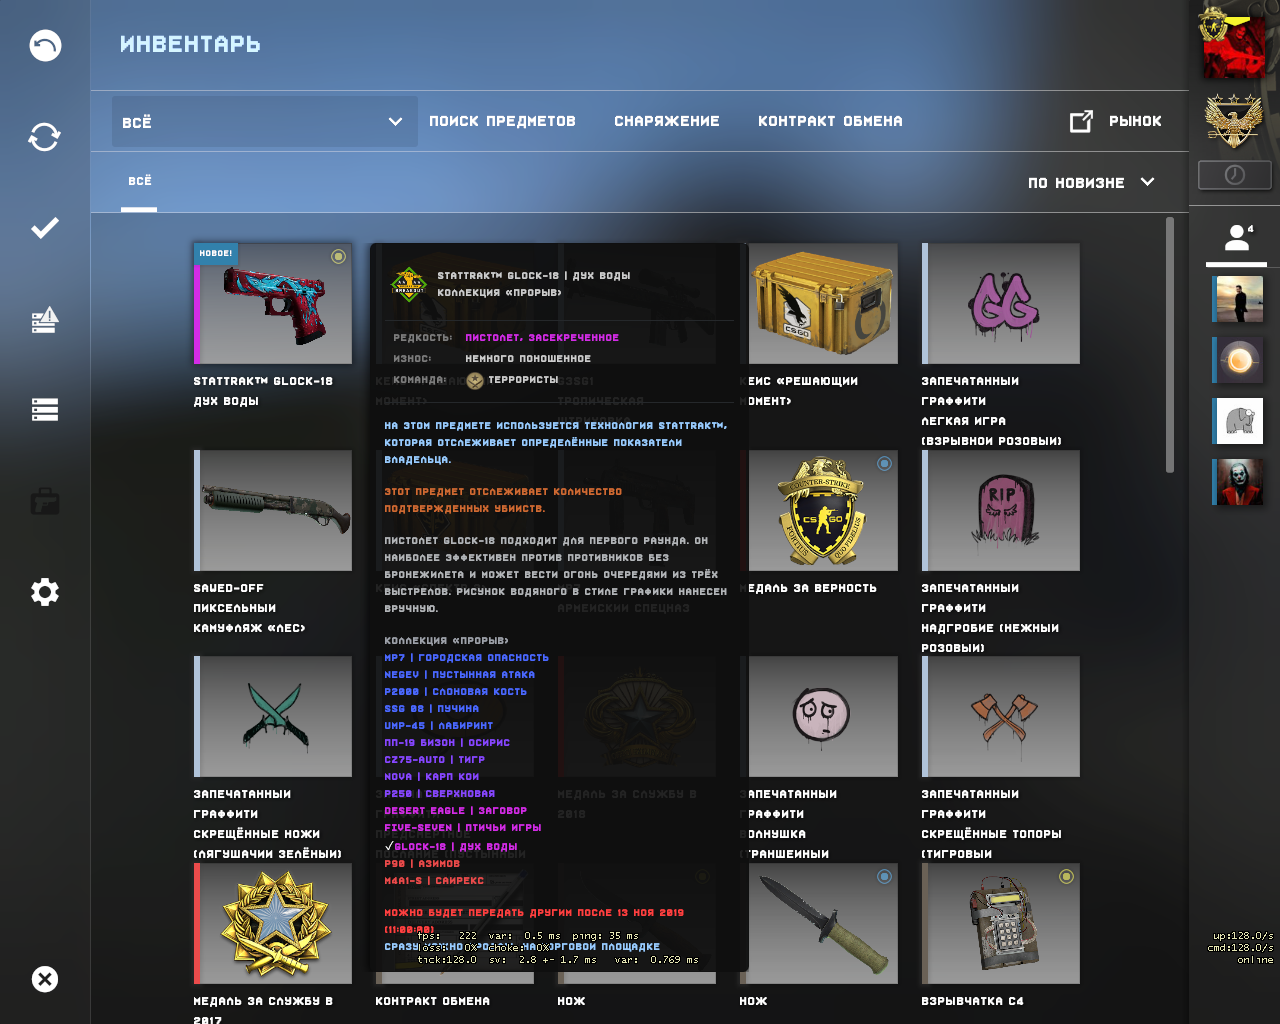Screen dimensions: 1280x1024
Task: Click the SSG 08 | Пучина link
Action: pyautogui.click(x=432, y=709)
